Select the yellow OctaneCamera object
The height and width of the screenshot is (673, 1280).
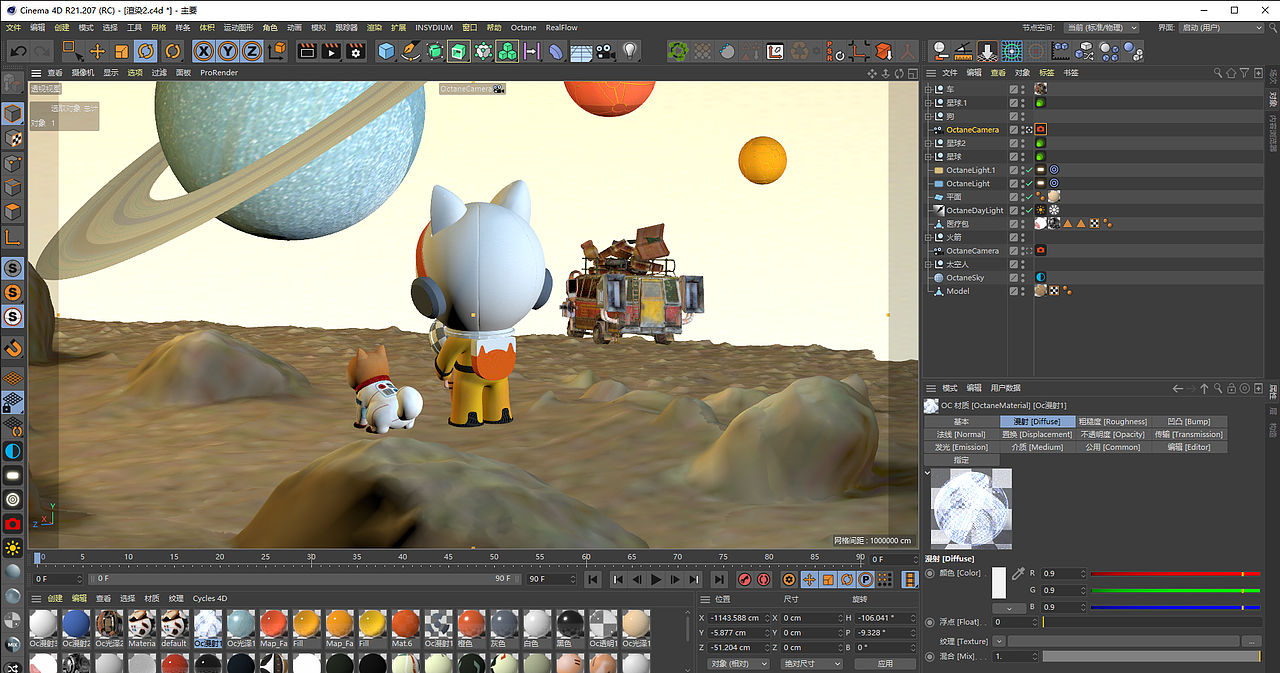(x=972, y=130)
